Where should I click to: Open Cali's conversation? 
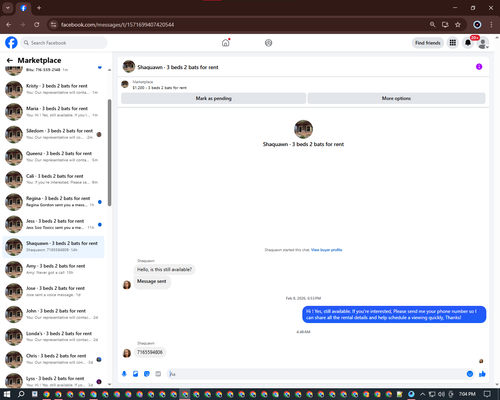[53, 179]
